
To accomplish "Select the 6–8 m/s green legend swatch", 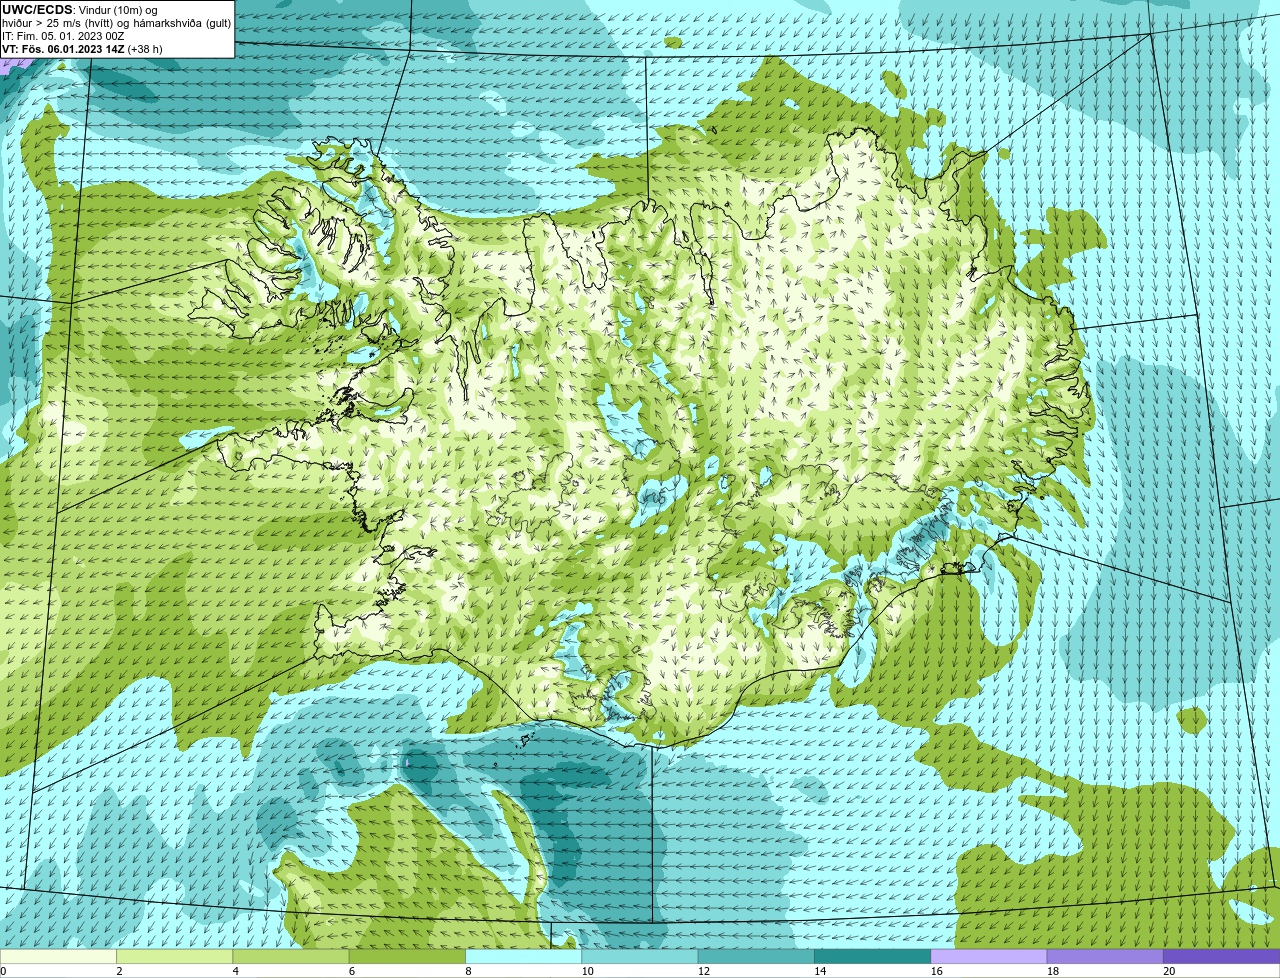I will point(407,956).
